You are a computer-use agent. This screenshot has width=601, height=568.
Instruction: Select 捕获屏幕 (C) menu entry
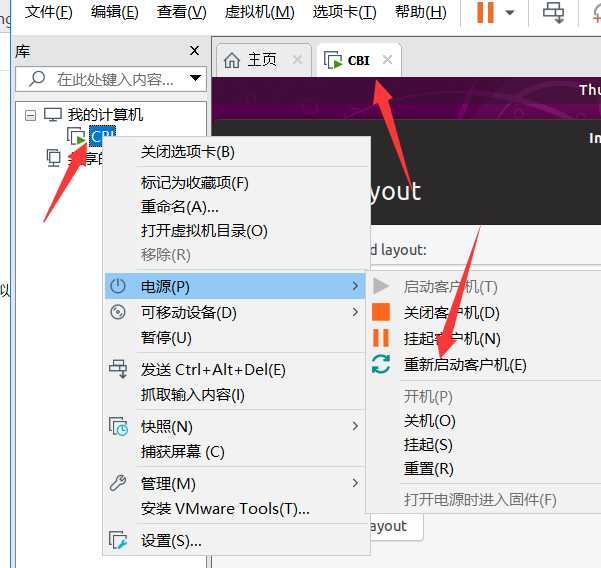235,452
